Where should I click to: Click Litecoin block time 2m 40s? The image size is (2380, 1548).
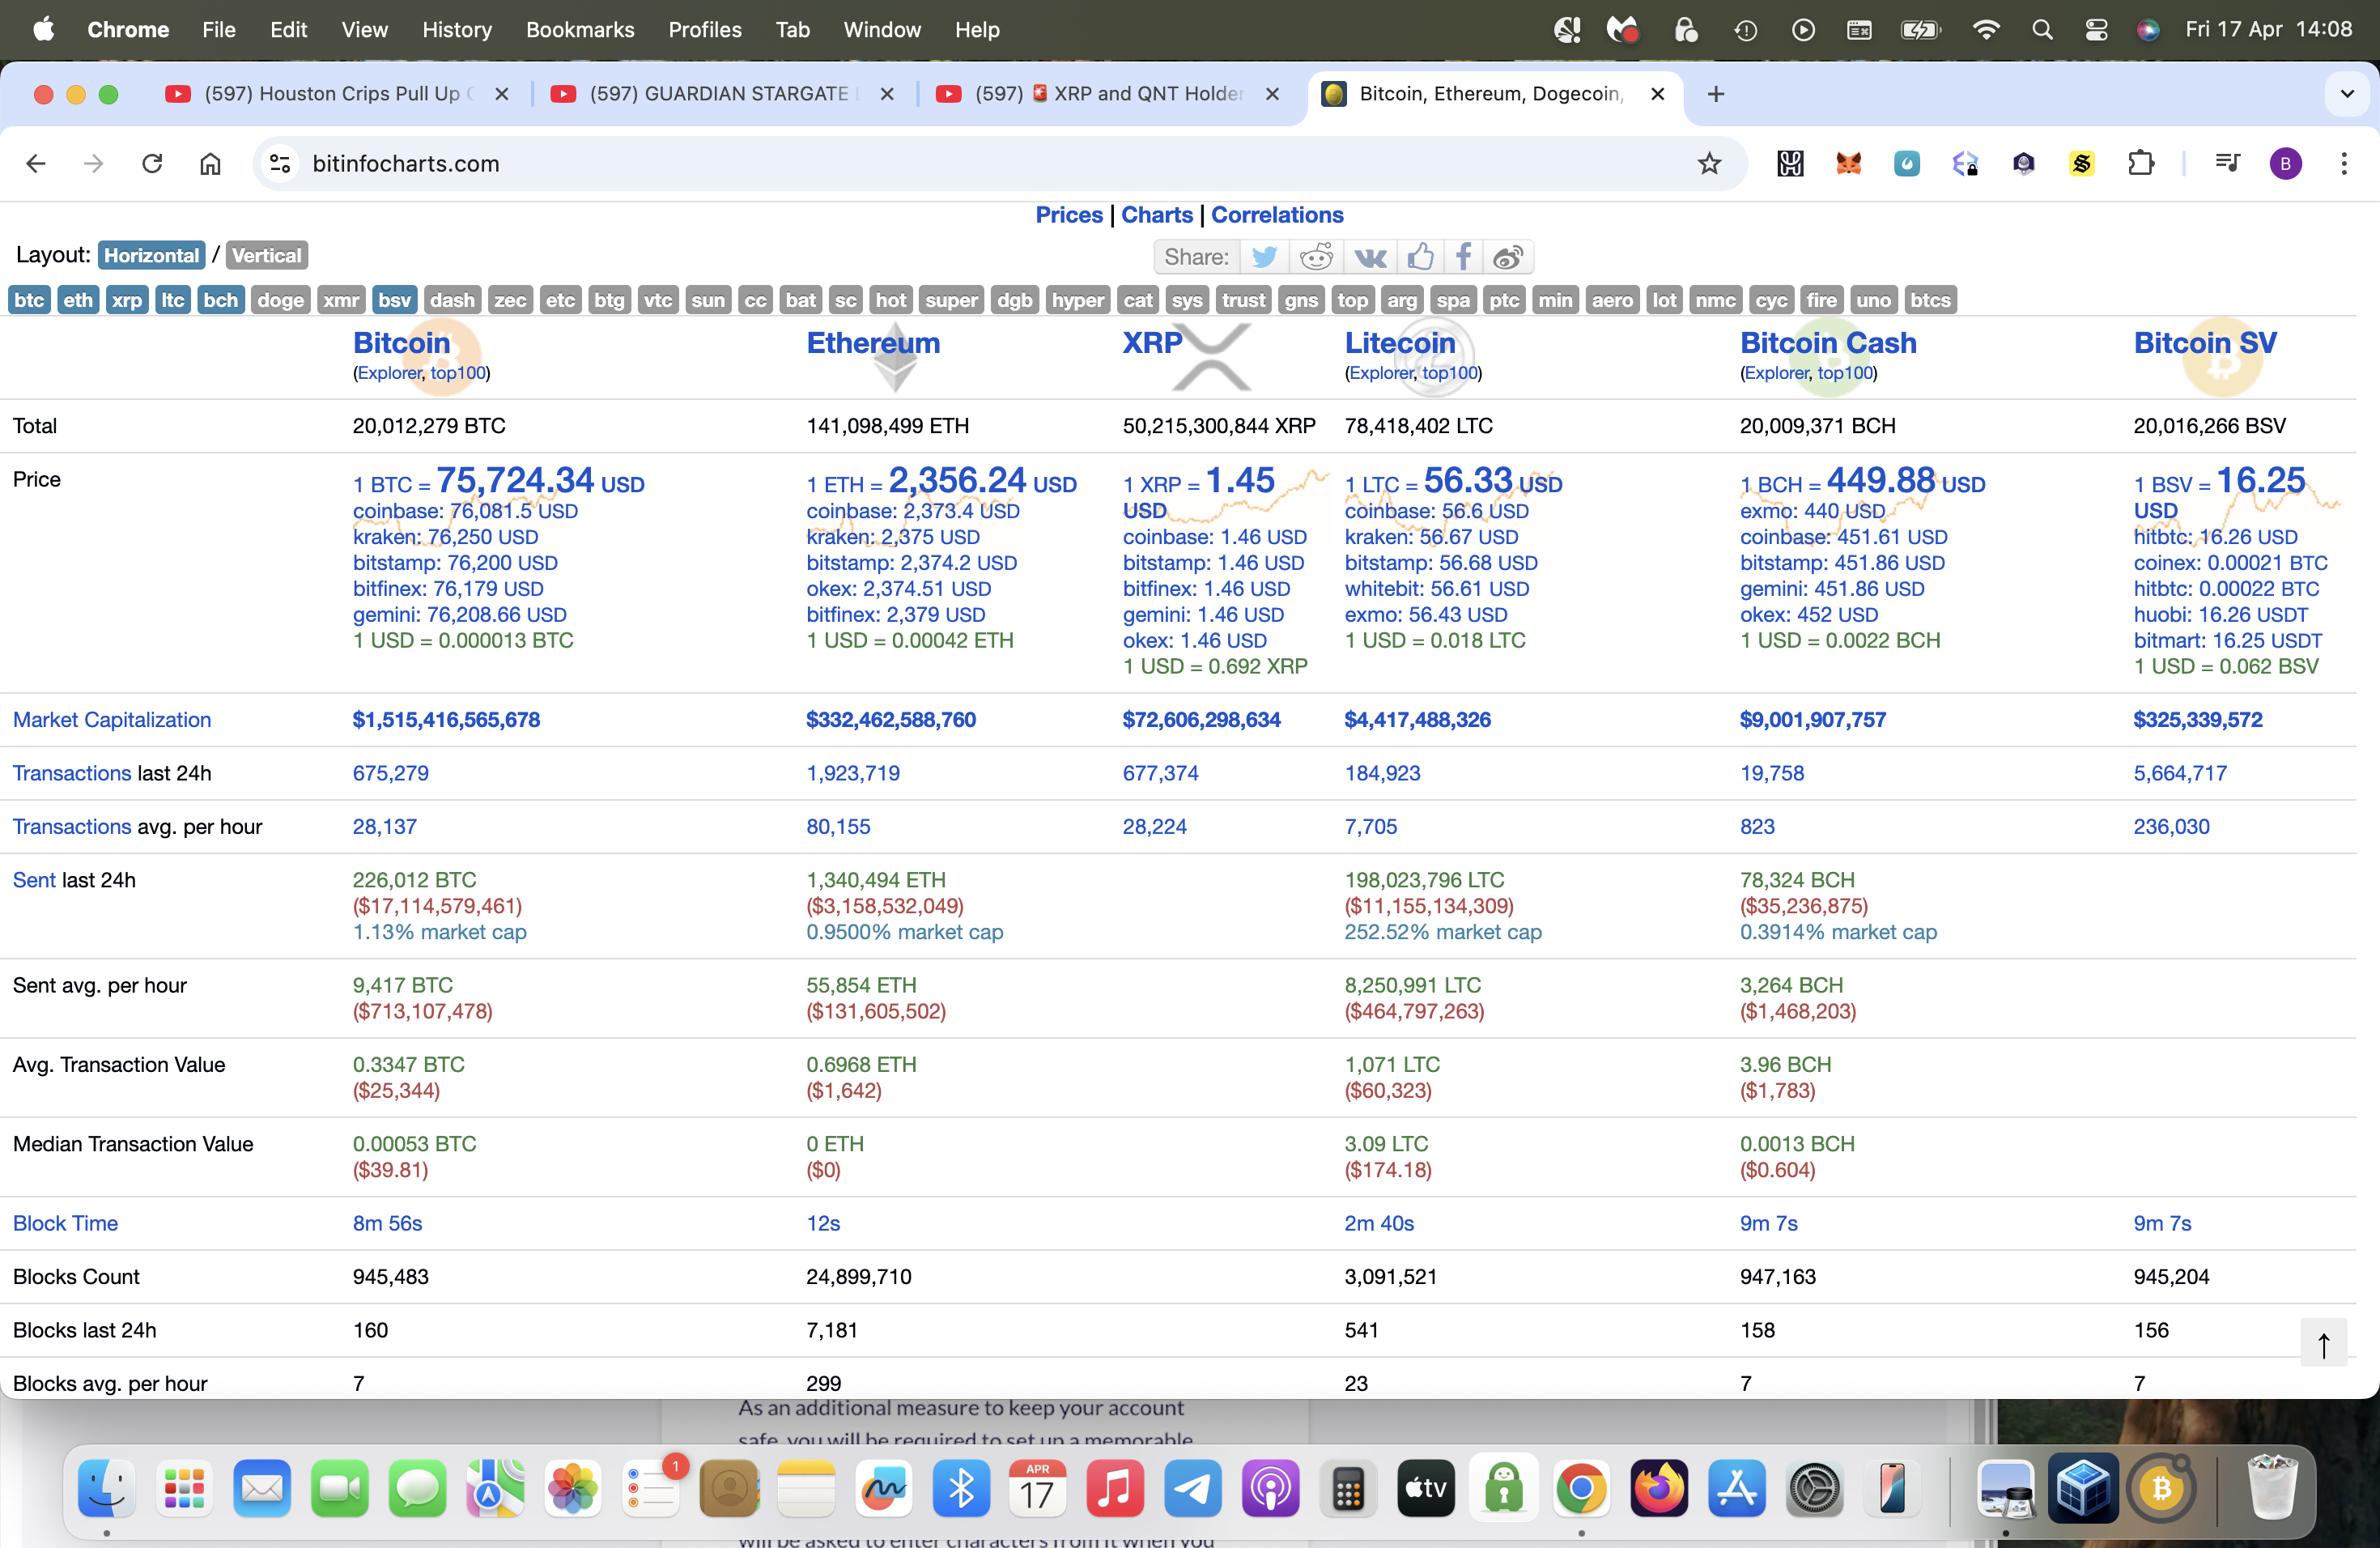(1379, 1223)
